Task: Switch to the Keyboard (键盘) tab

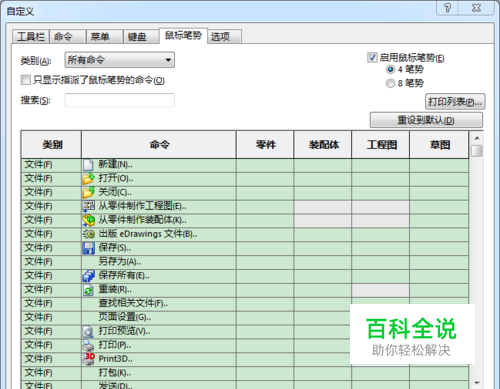Action: tap(141, 36)
